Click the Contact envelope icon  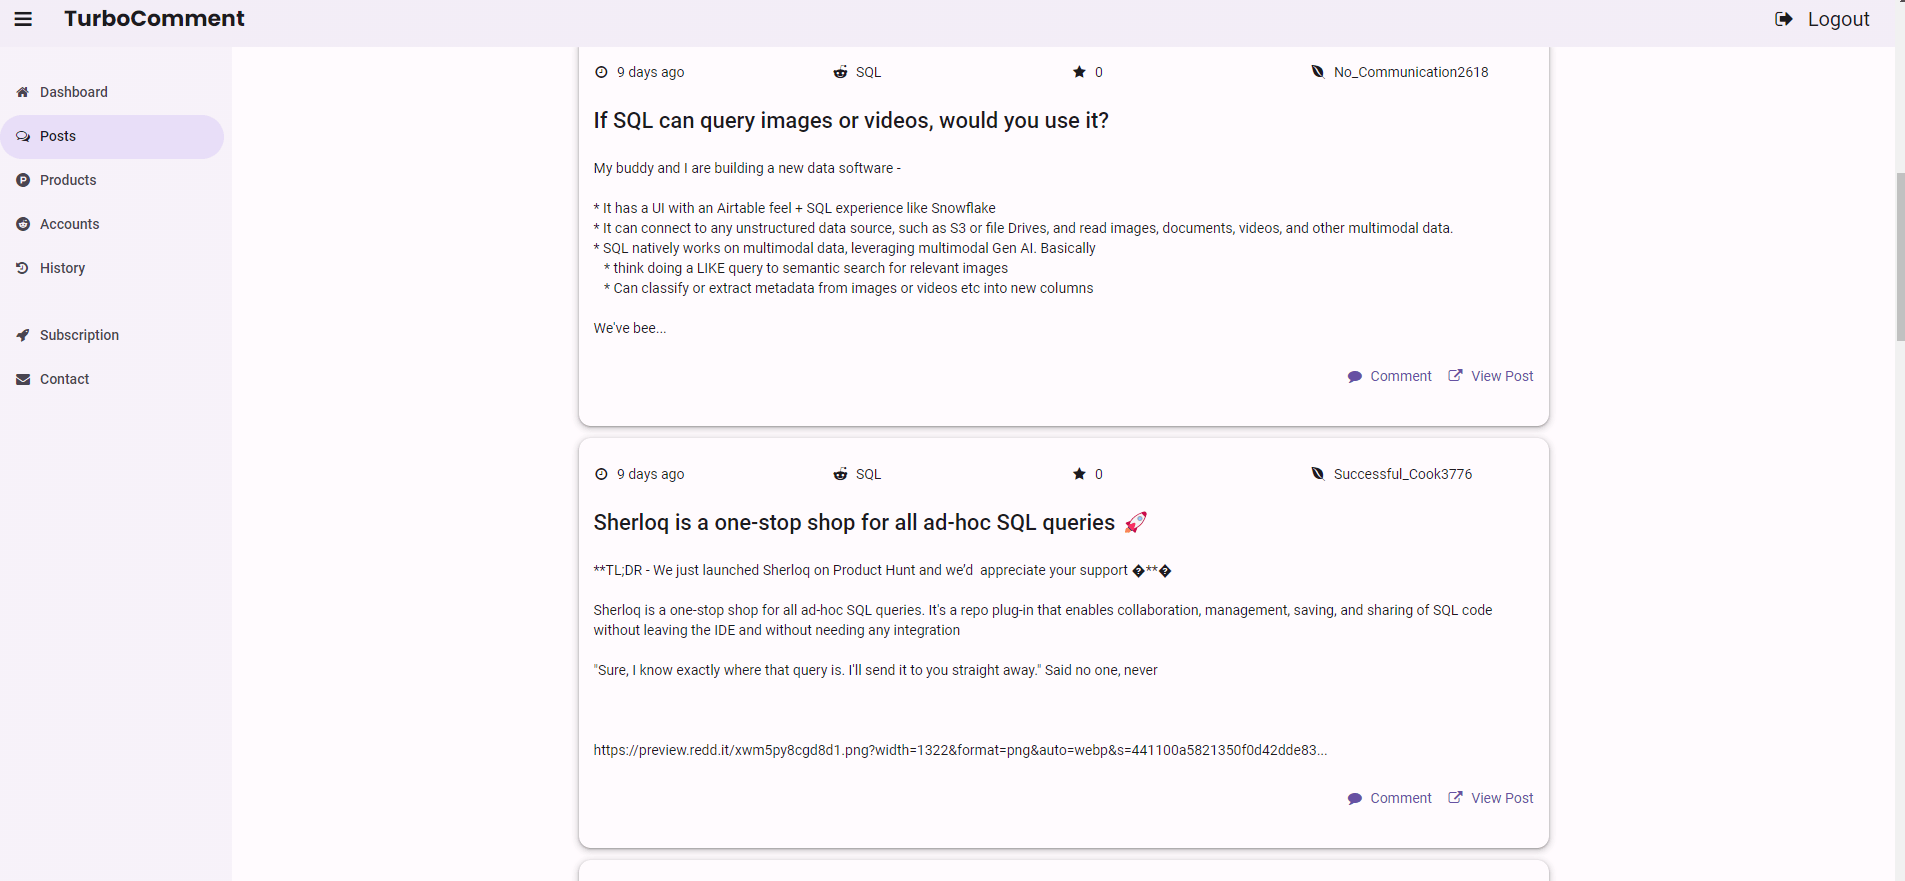click(23, 379)
